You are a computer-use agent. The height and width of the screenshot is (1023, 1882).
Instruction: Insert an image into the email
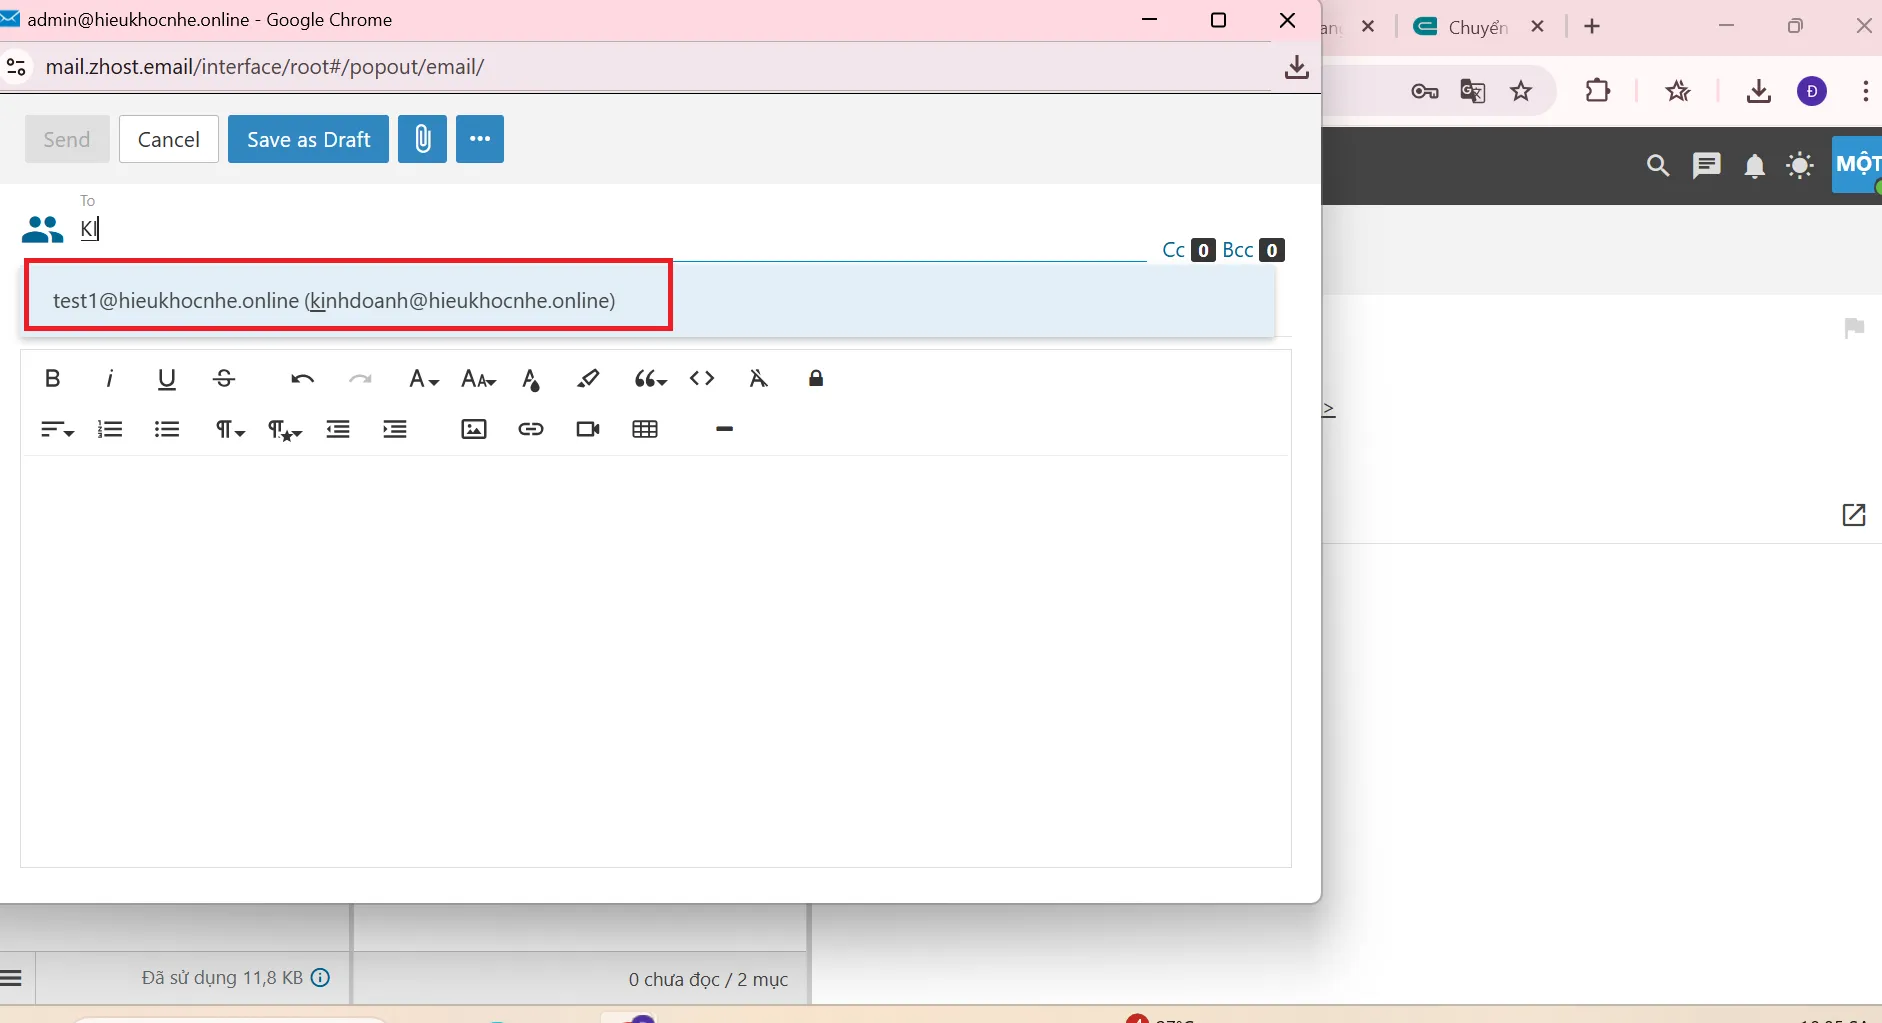tap(474, 429)
